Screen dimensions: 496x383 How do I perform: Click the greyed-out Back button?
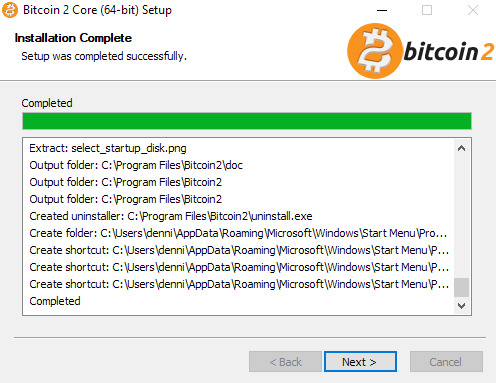(x=285, y=362)
